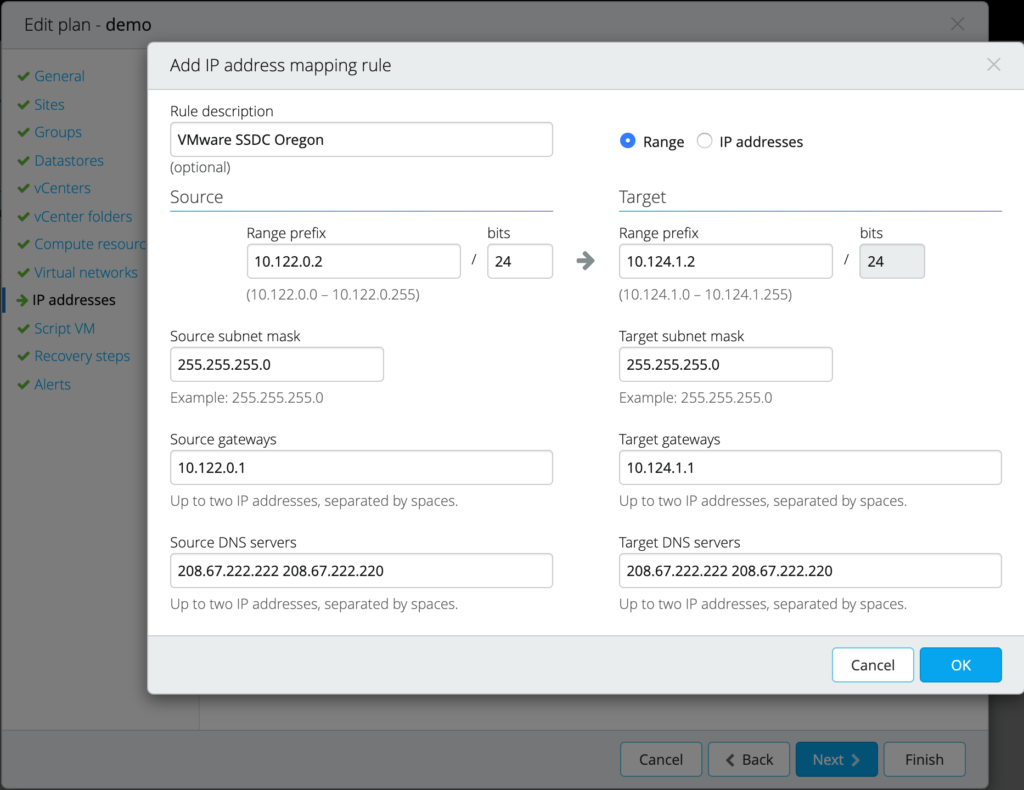This screenshot has width=1024, height=790.
Task: Click Finish in the Edit plan wizard
Action: (x=924, y=759)
